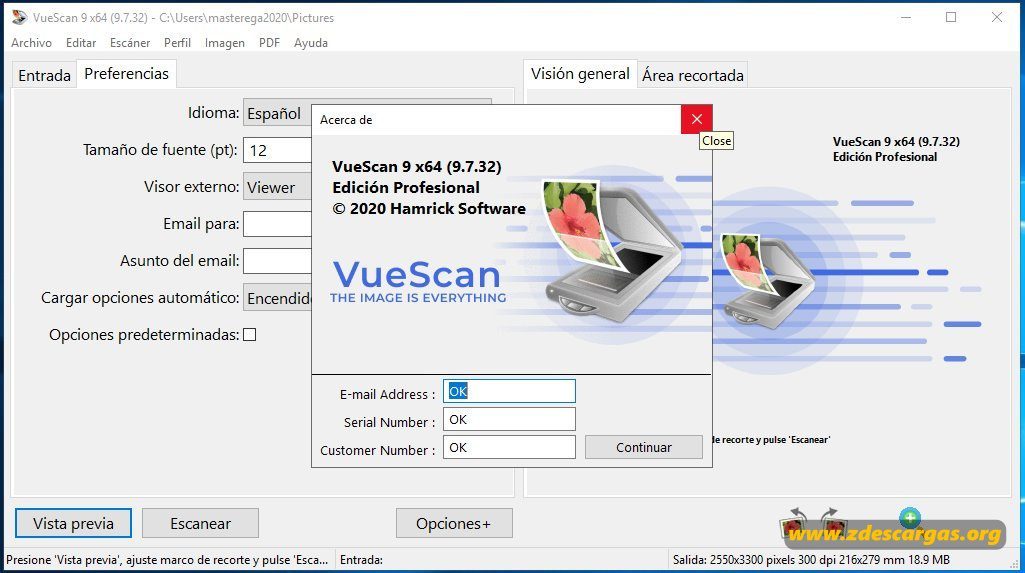Click the VueScan scanner logo in Acerca de dialog

pyautogui.click(x=611, y=252)
